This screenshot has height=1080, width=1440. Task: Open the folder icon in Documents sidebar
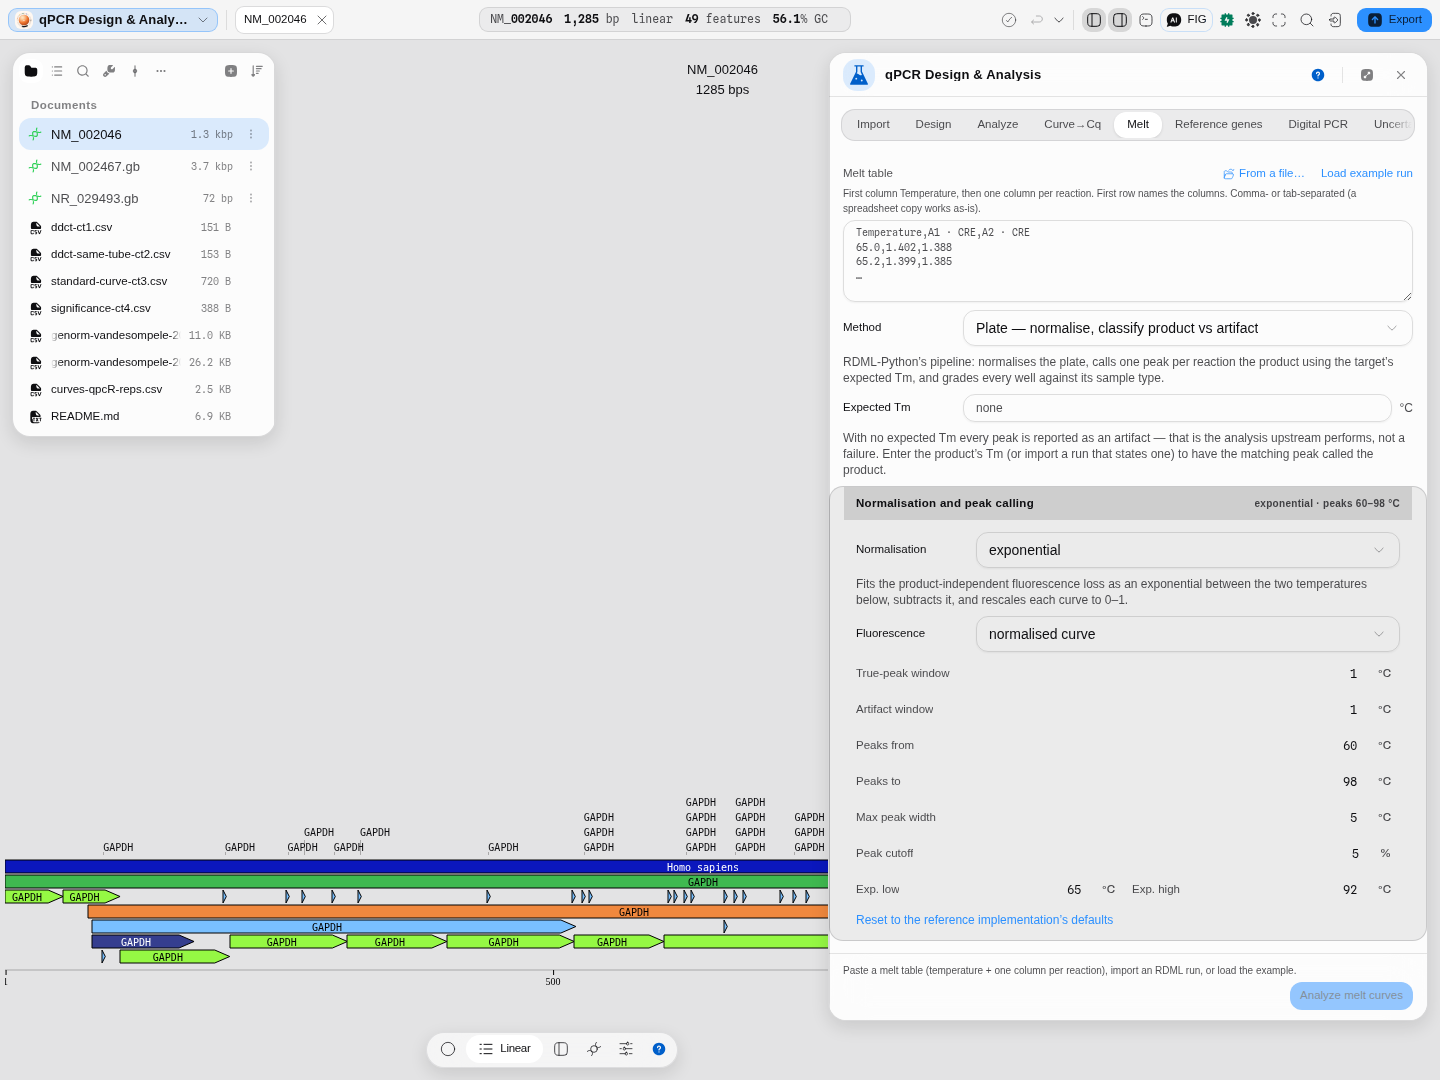coord(31,71)
